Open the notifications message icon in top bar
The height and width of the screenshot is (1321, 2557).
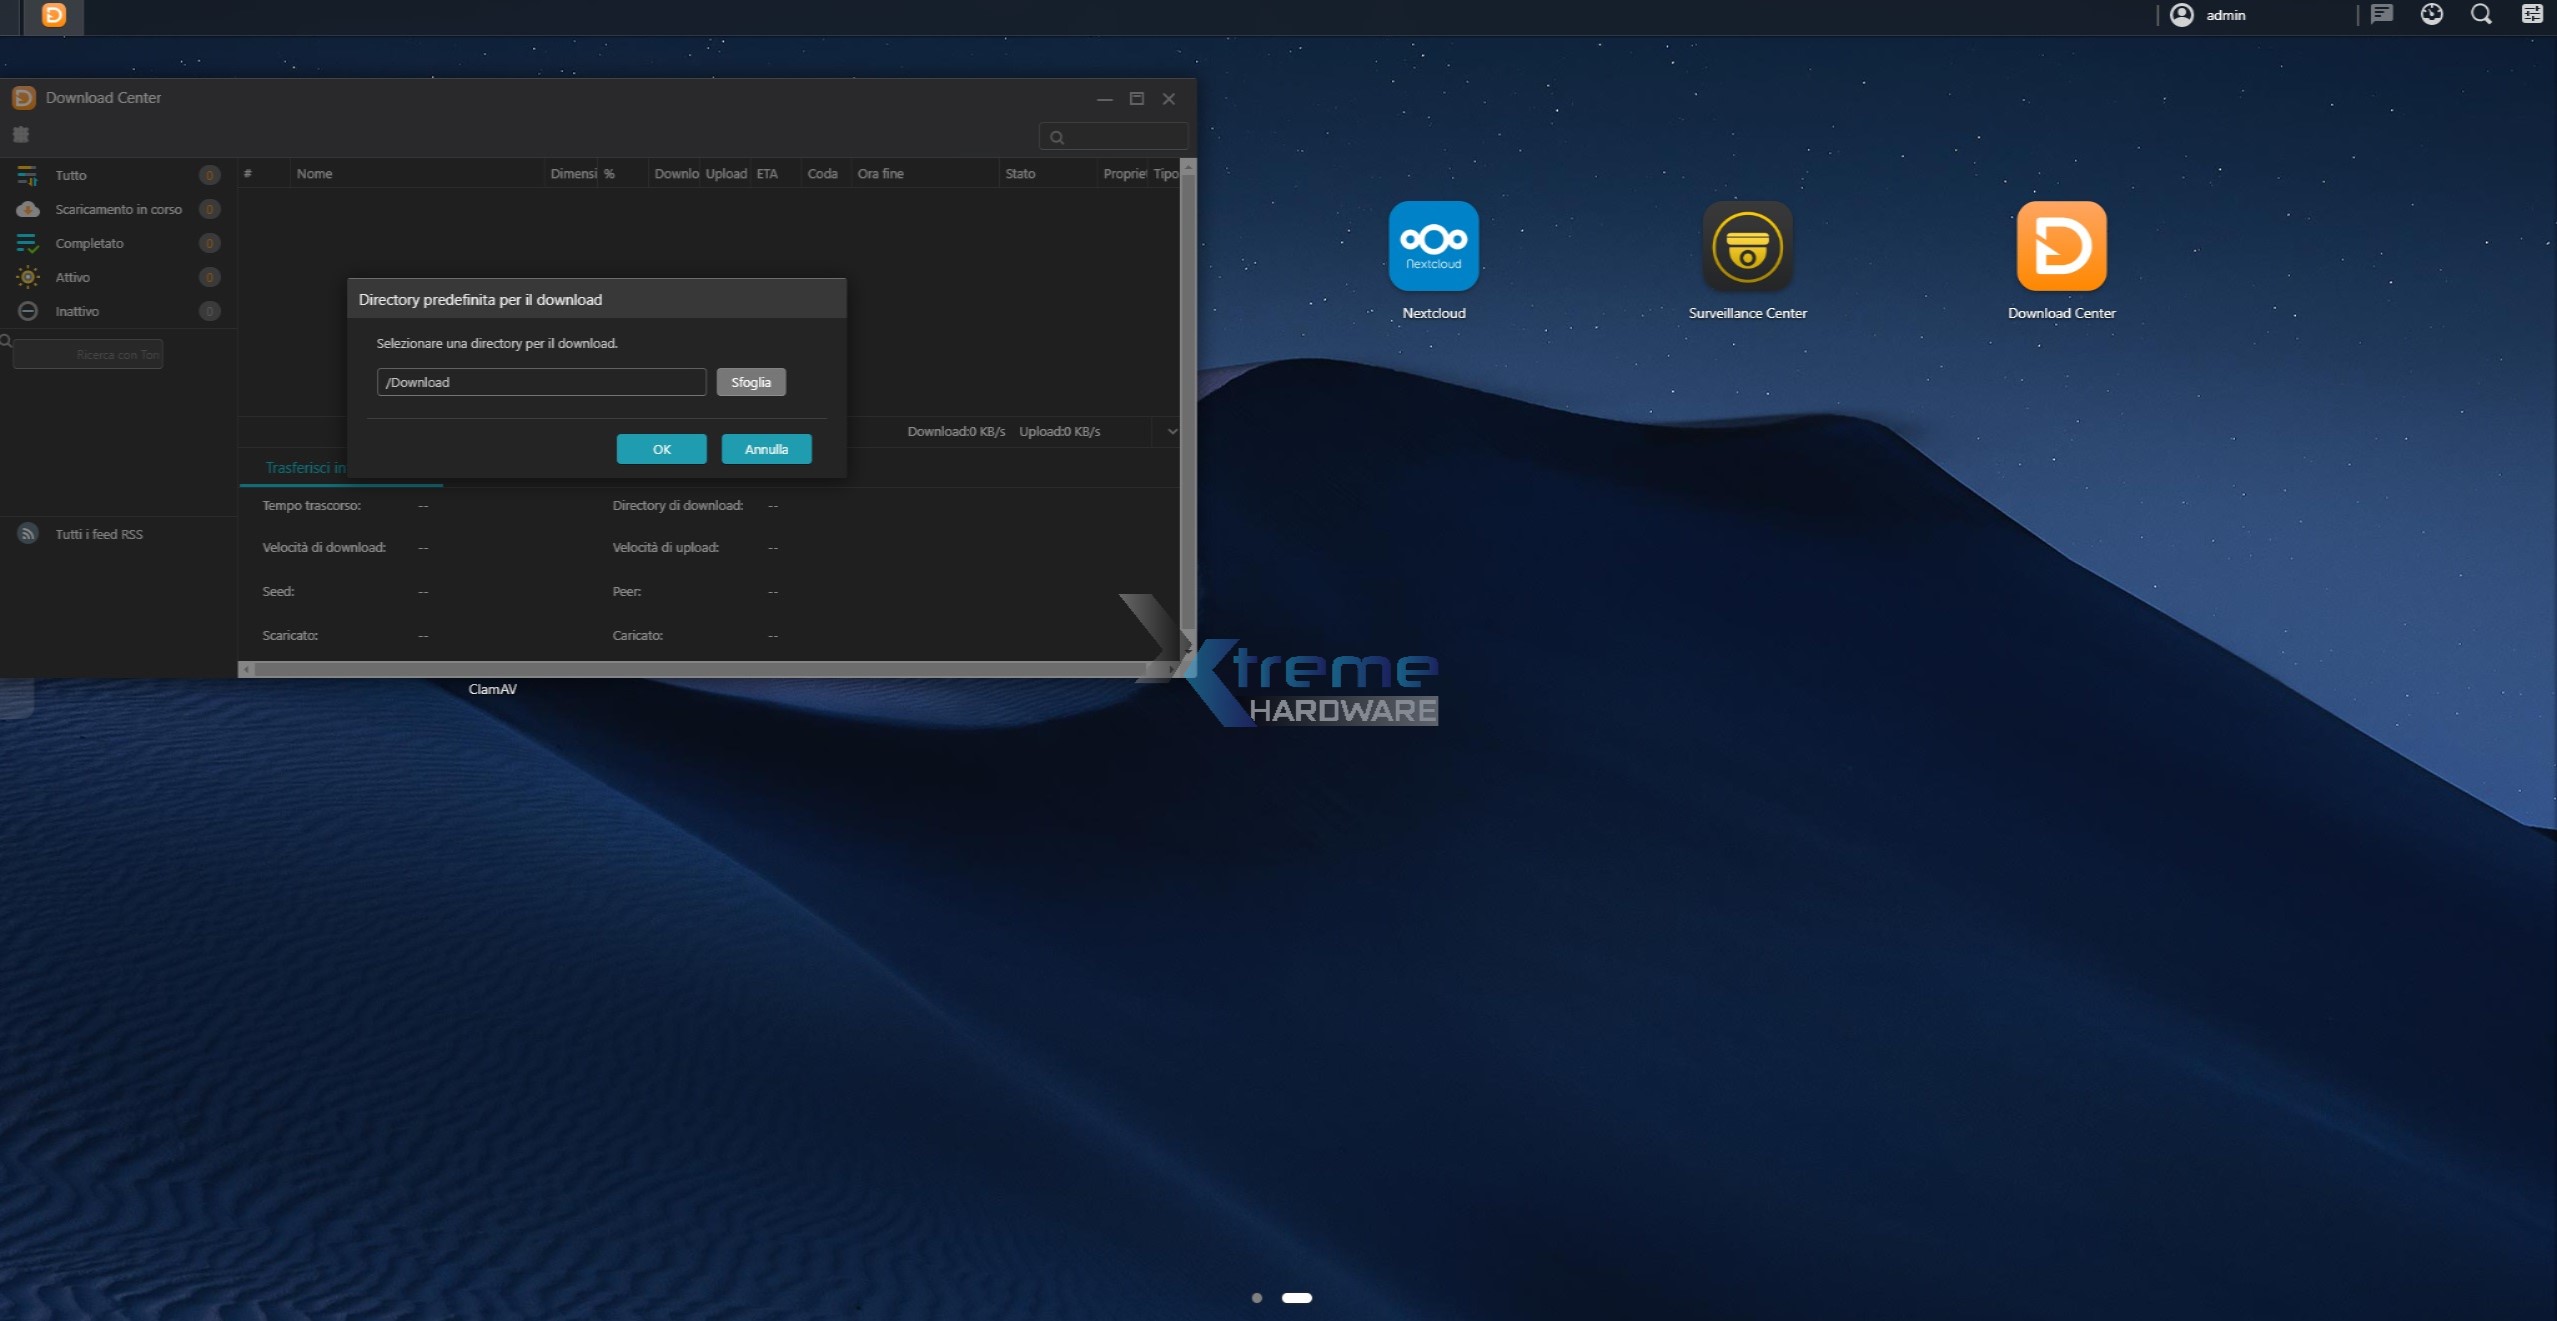[x=2381, y=15]
